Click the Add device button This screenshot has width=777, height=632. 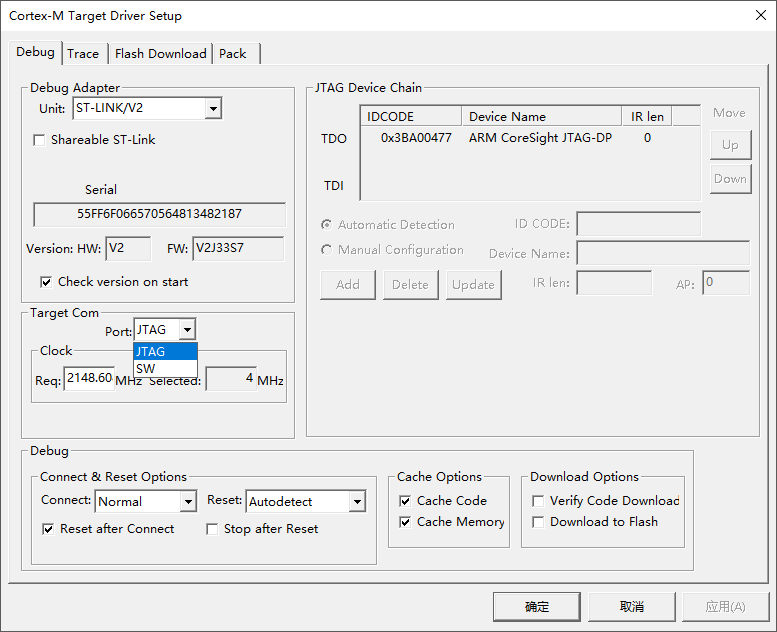coord(348,285)
